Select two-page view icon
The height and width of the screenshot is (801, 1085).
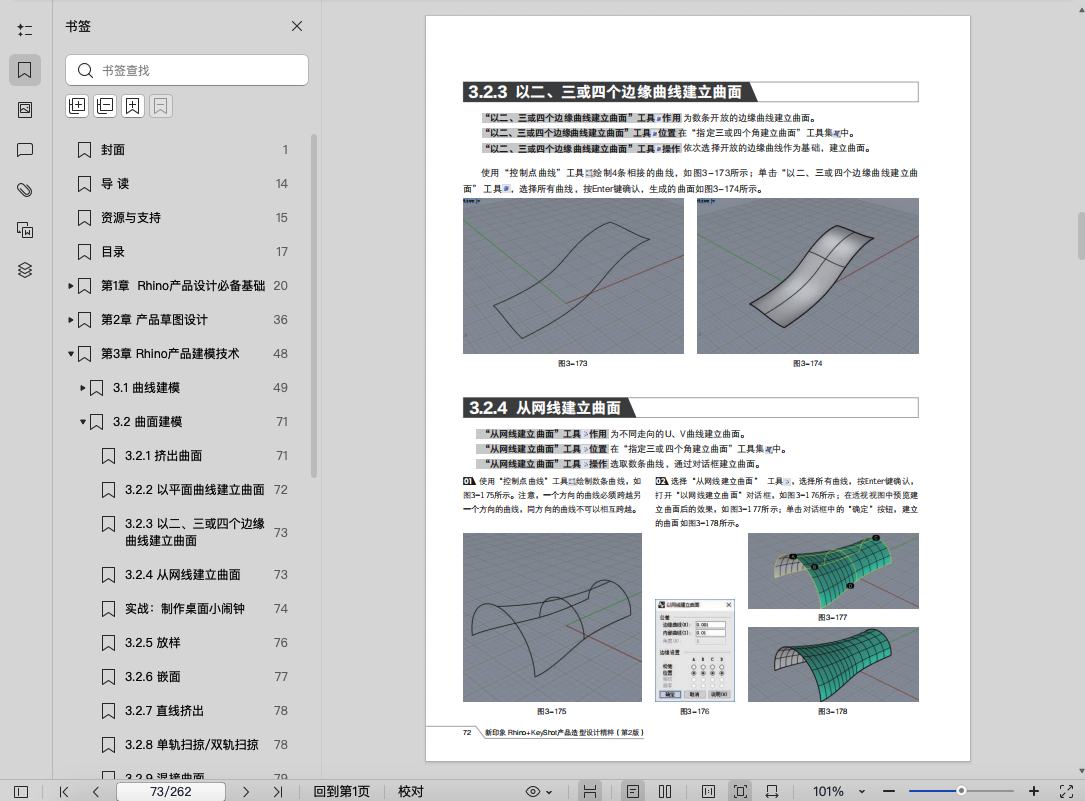(x=665, y=791)
